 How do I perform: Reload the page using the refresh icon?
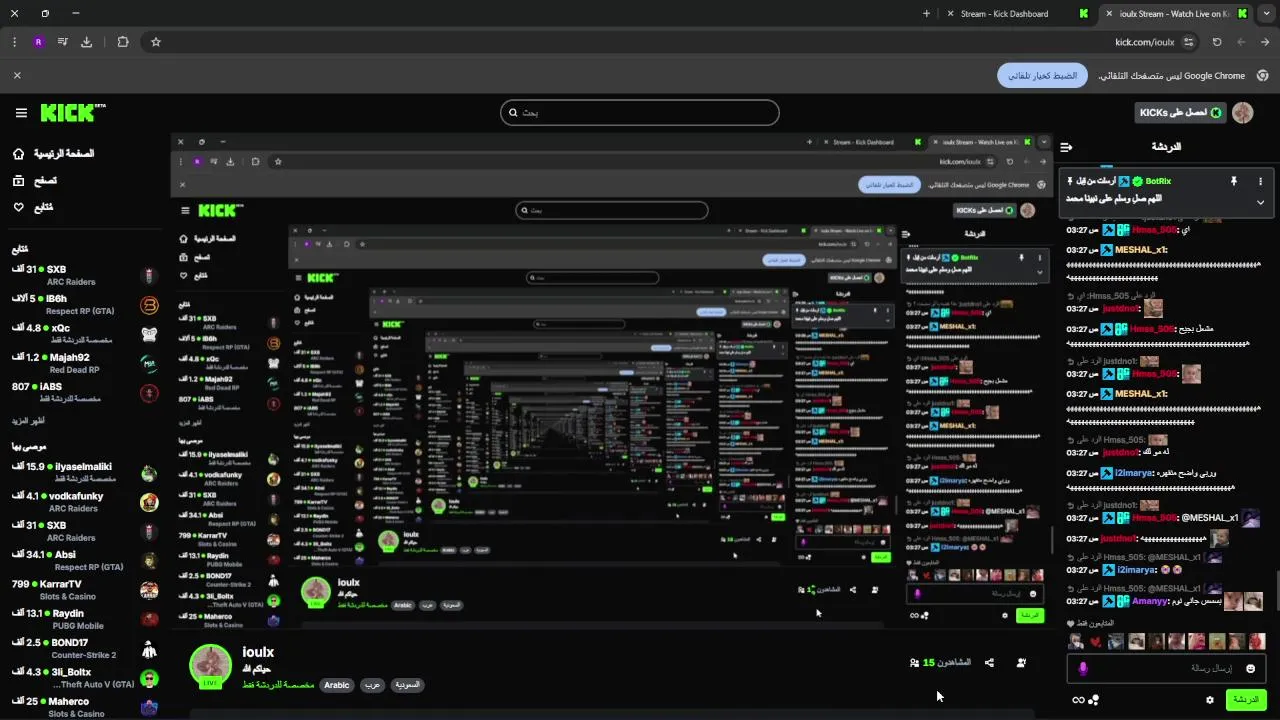(1217, 42)
